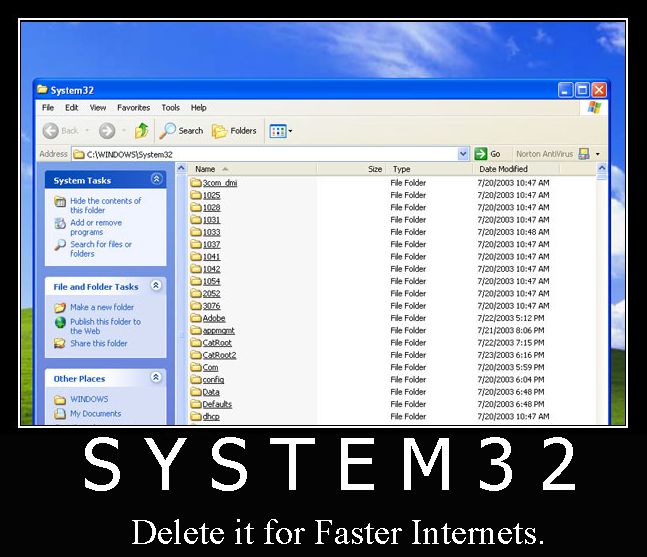
Task: Open the Help menu
Action: (198, 108)
